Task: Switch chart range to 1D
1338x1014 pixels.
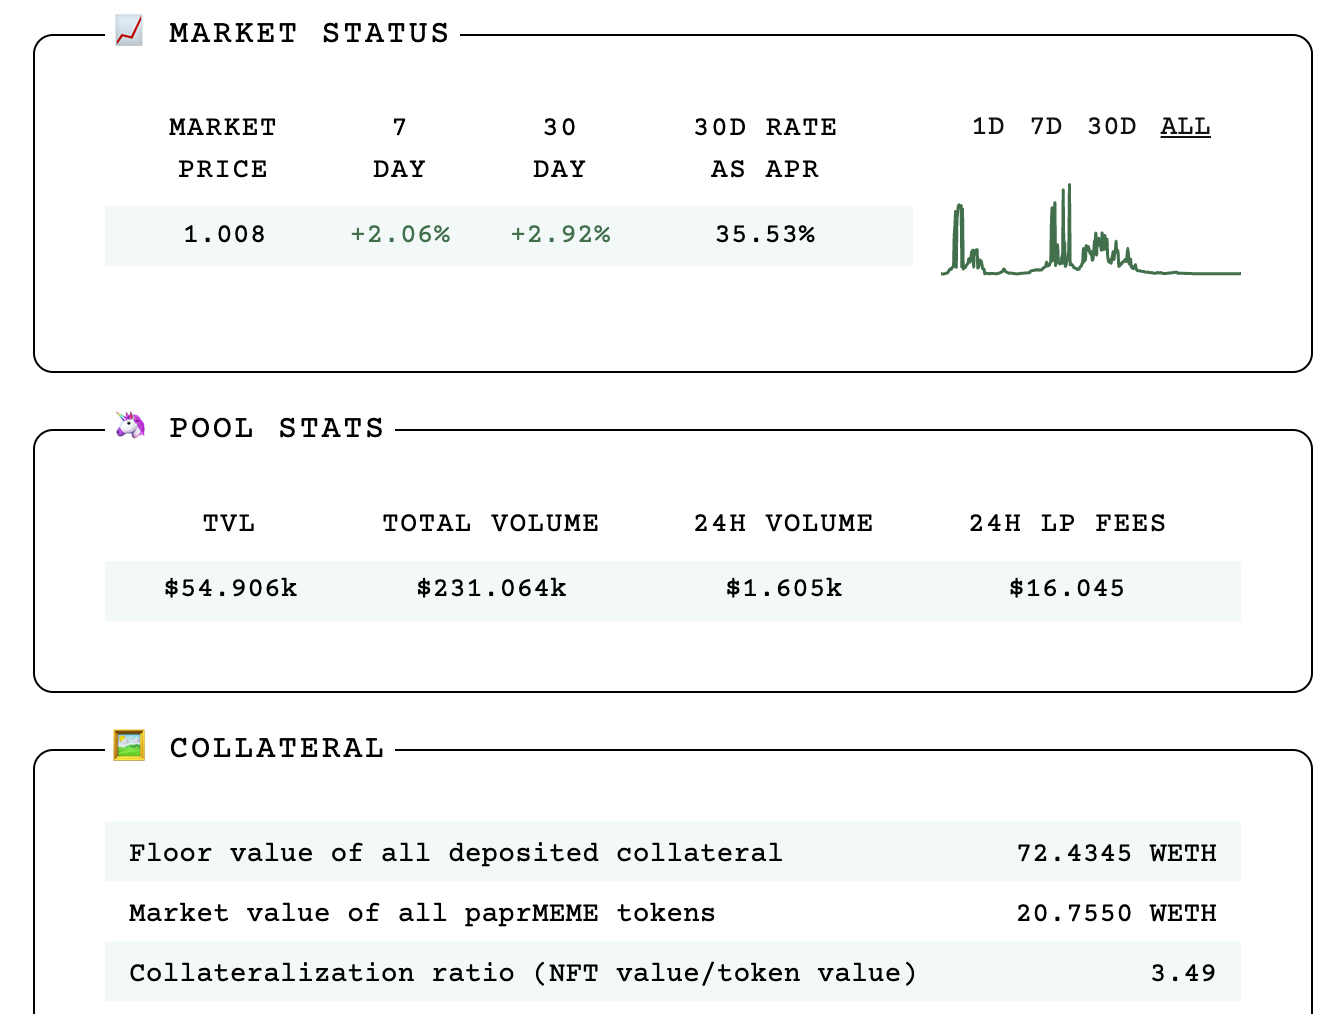Action: tap(988, 127)
